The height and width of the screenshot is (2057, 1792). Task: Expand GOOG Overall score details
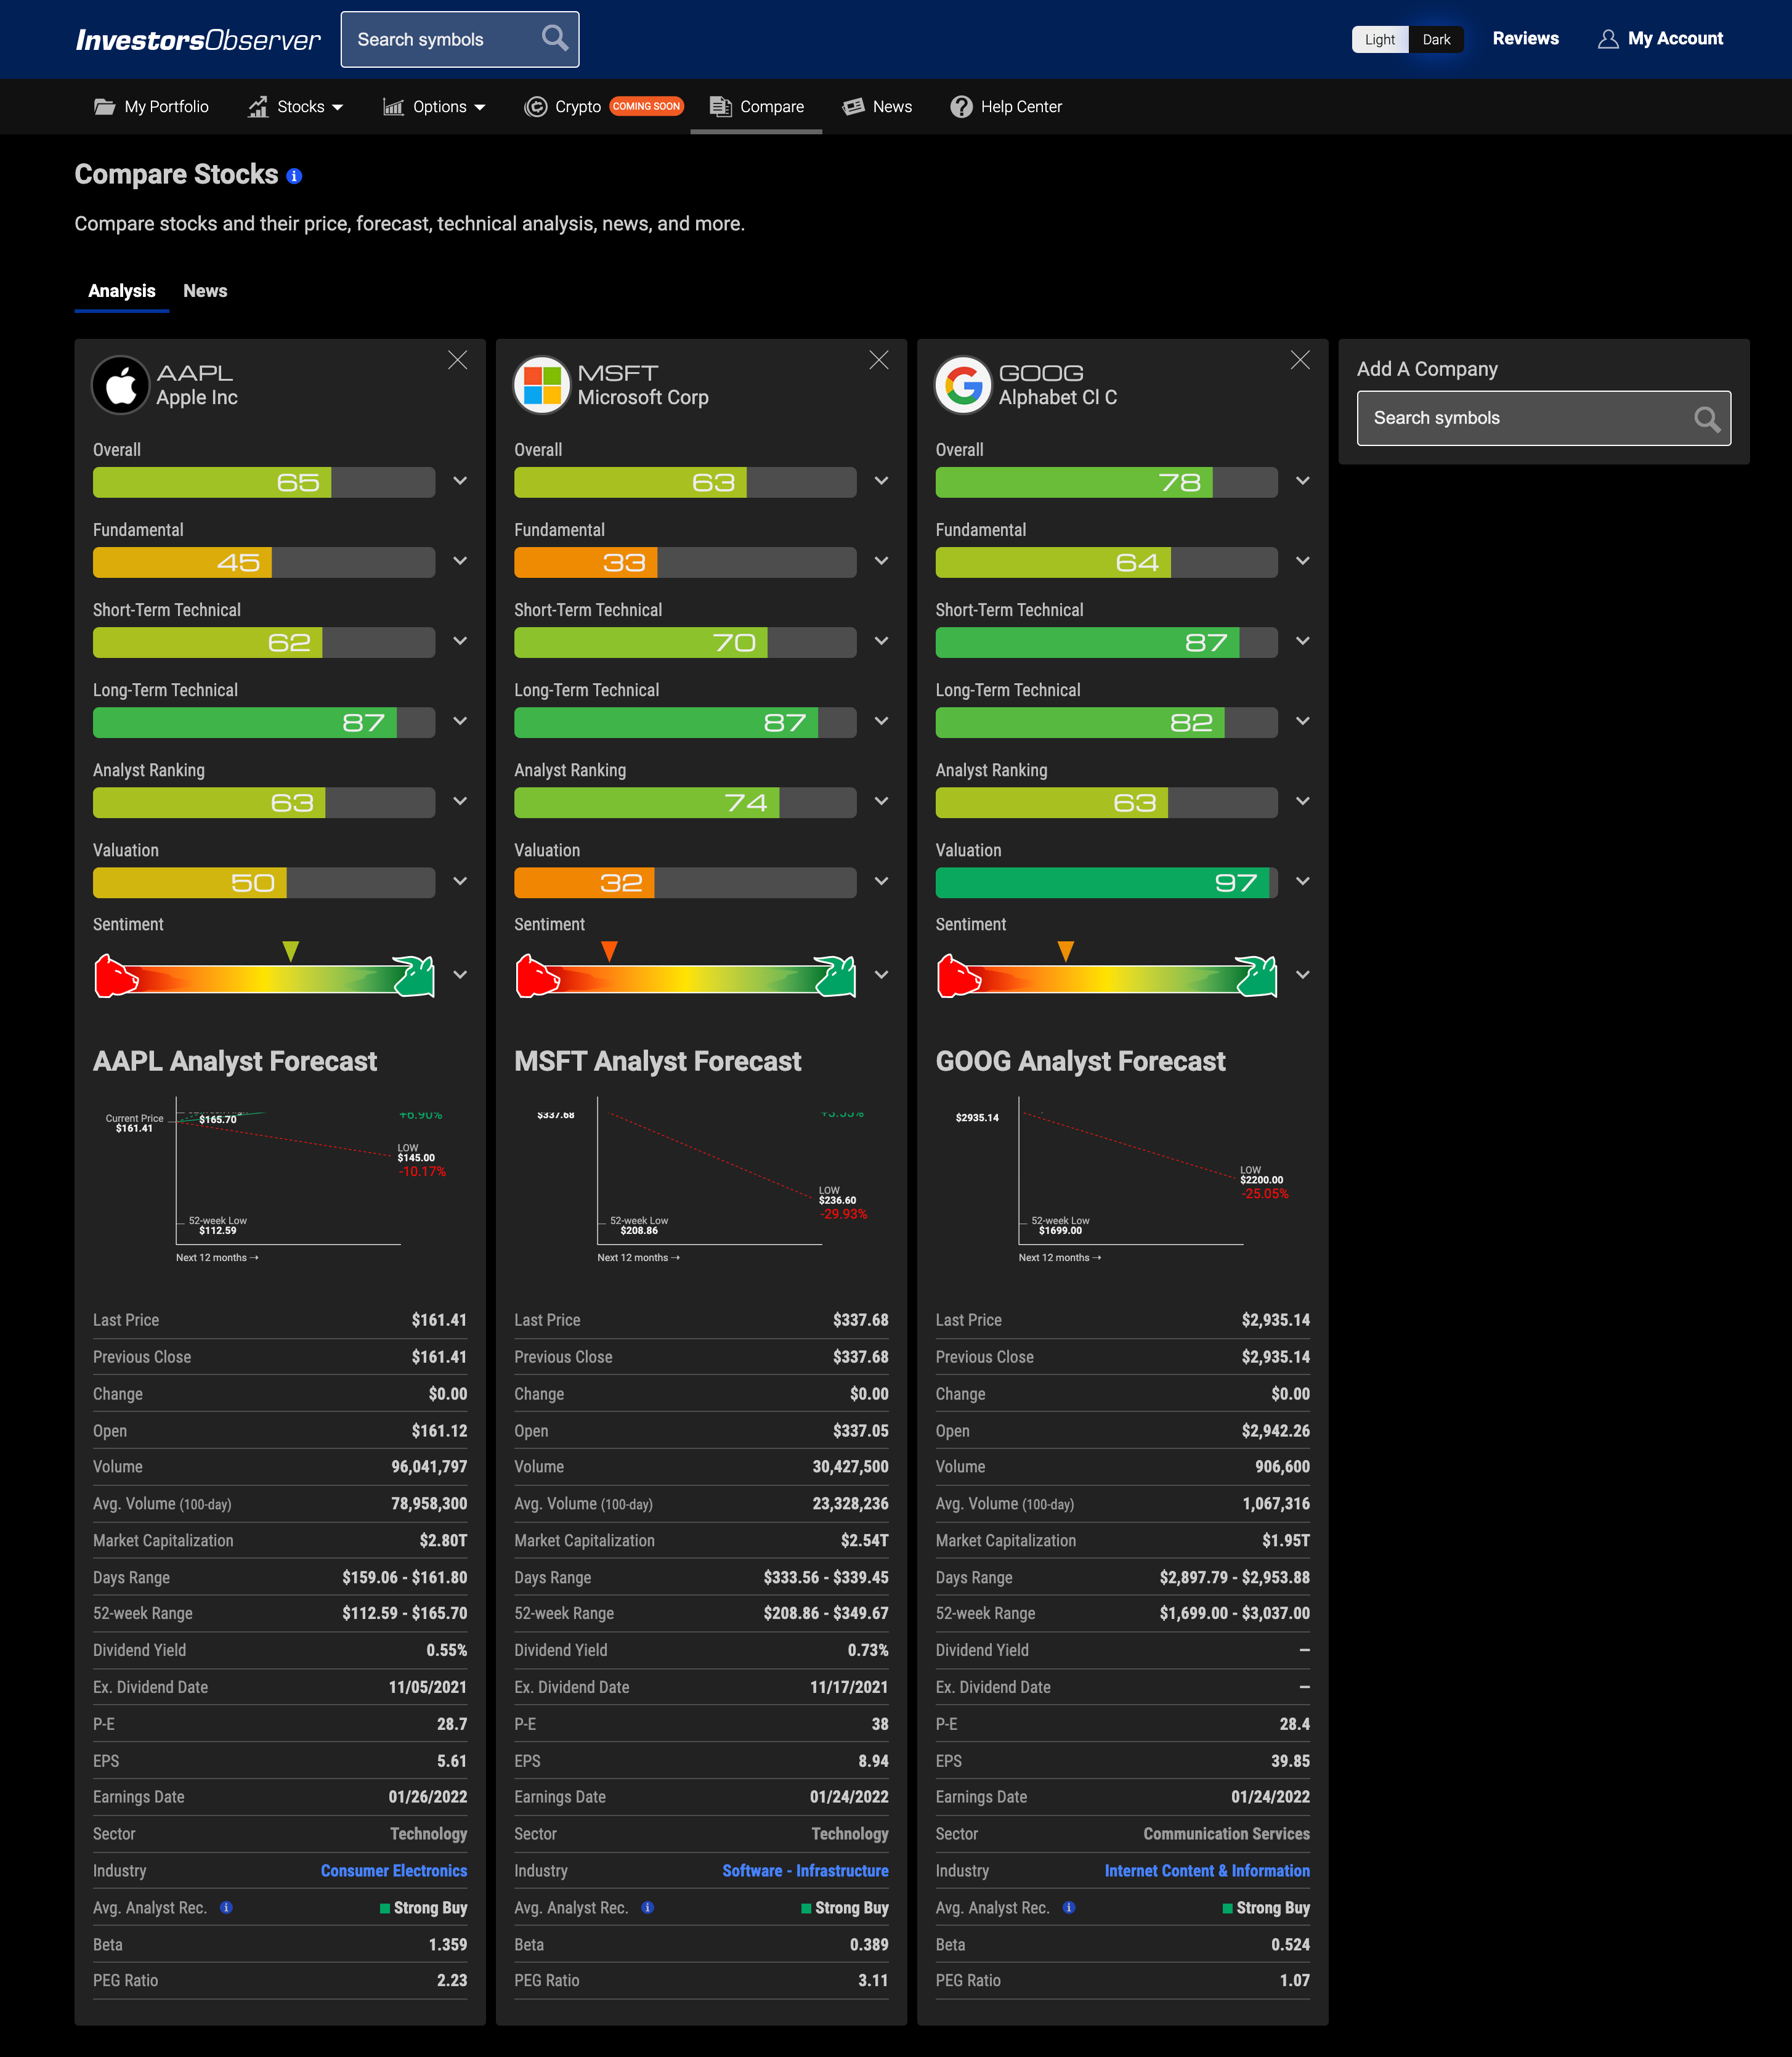1302,481
